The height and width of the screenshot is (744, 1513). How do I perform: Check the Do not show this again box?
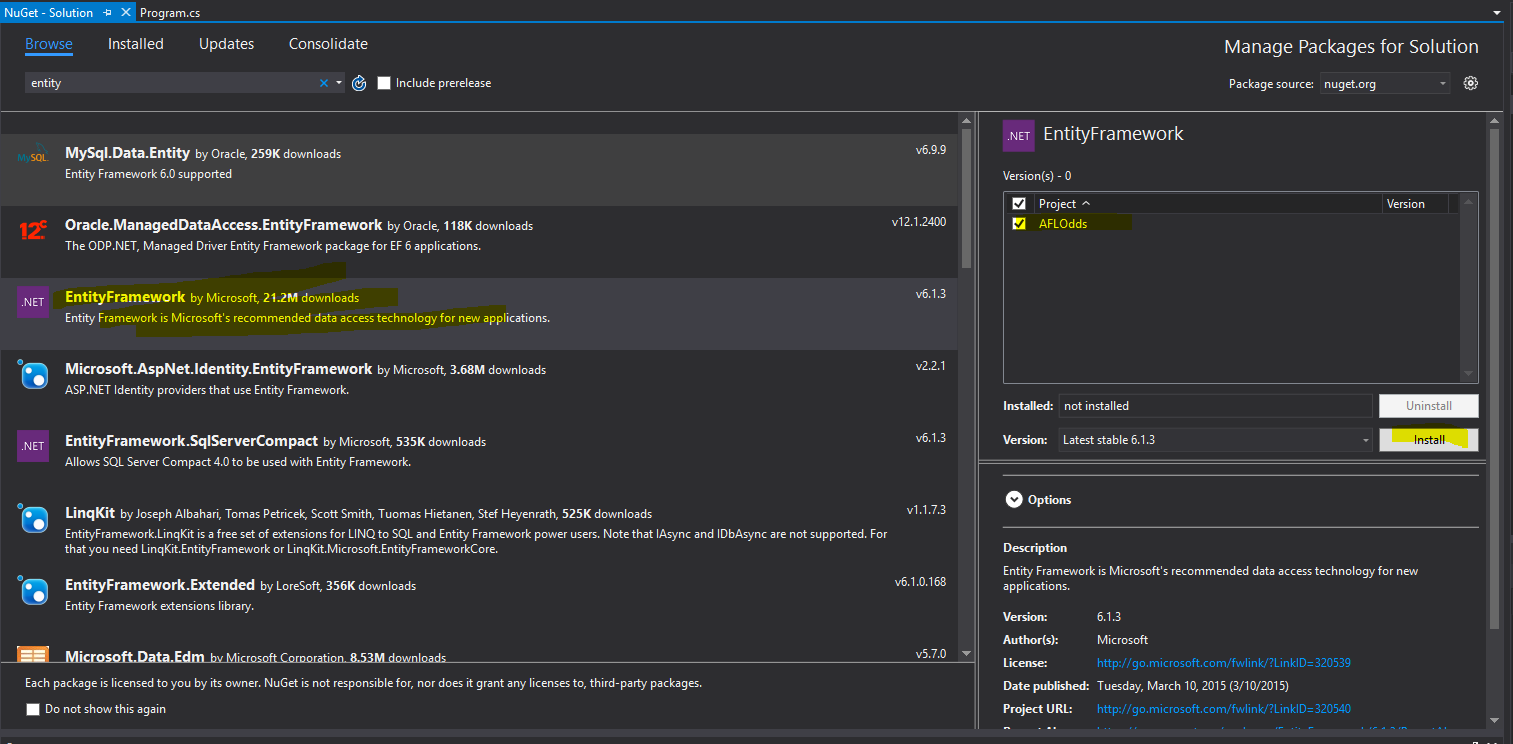coord(34,709)
